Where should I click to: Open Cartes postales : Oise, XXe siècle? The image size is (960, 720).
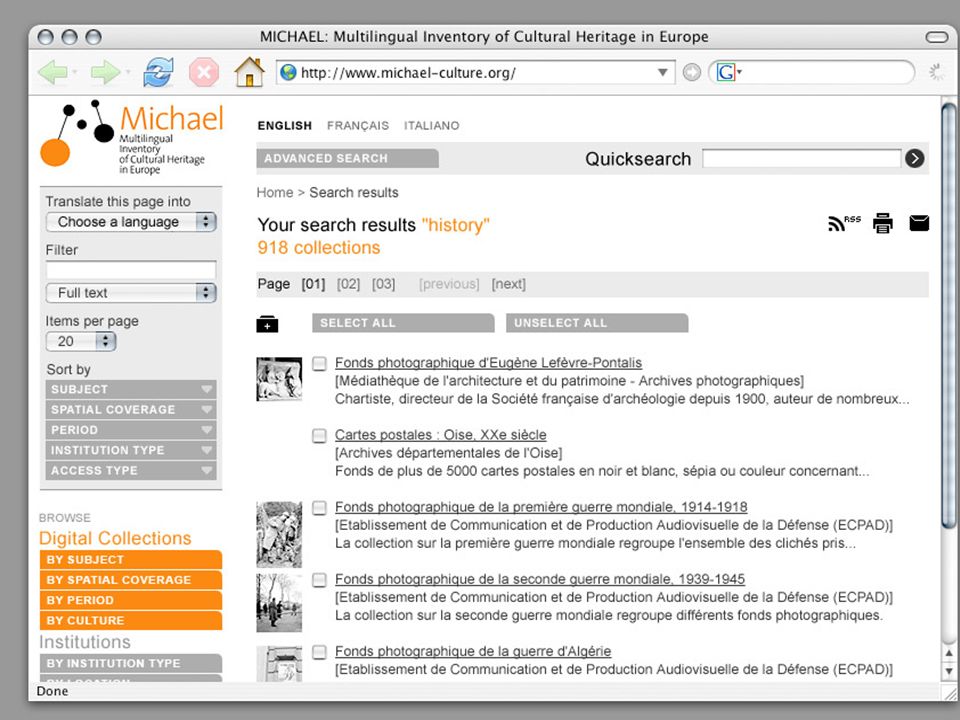coord(441,435)
